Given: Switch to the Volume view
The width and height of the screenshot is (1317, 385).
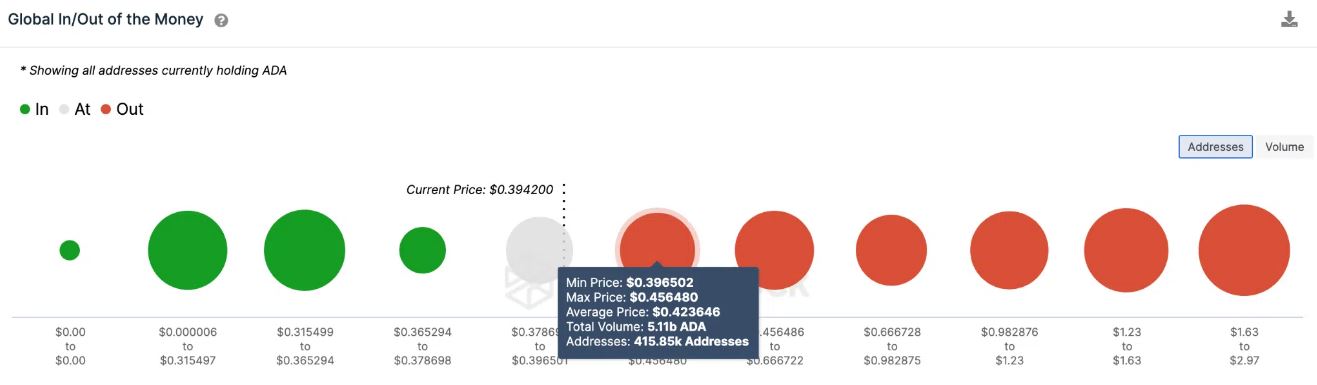Looking at the screenshot, I should click(x=1284, y=147).
